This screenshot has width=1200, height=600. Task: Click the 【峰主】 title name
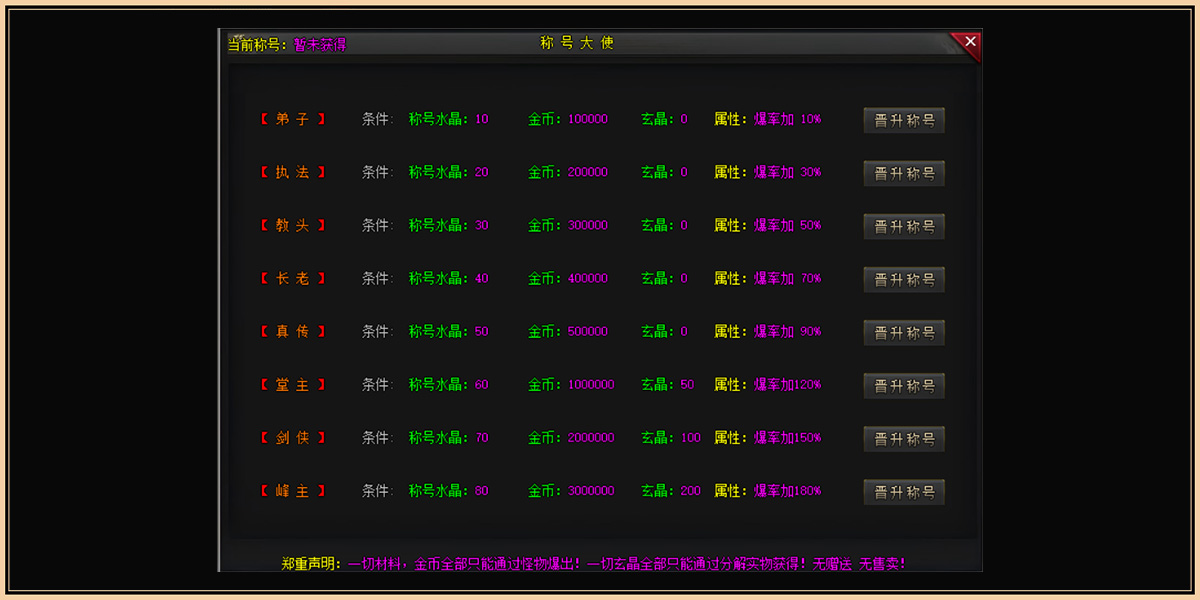point(293,491)
